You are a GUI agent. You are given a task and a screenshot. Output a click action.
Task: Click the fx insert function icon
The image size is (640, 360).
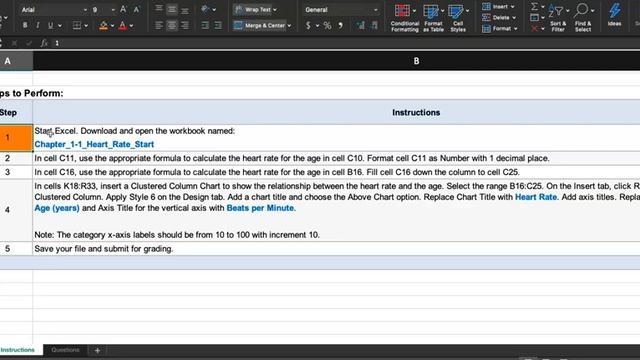tap(44, 43)
